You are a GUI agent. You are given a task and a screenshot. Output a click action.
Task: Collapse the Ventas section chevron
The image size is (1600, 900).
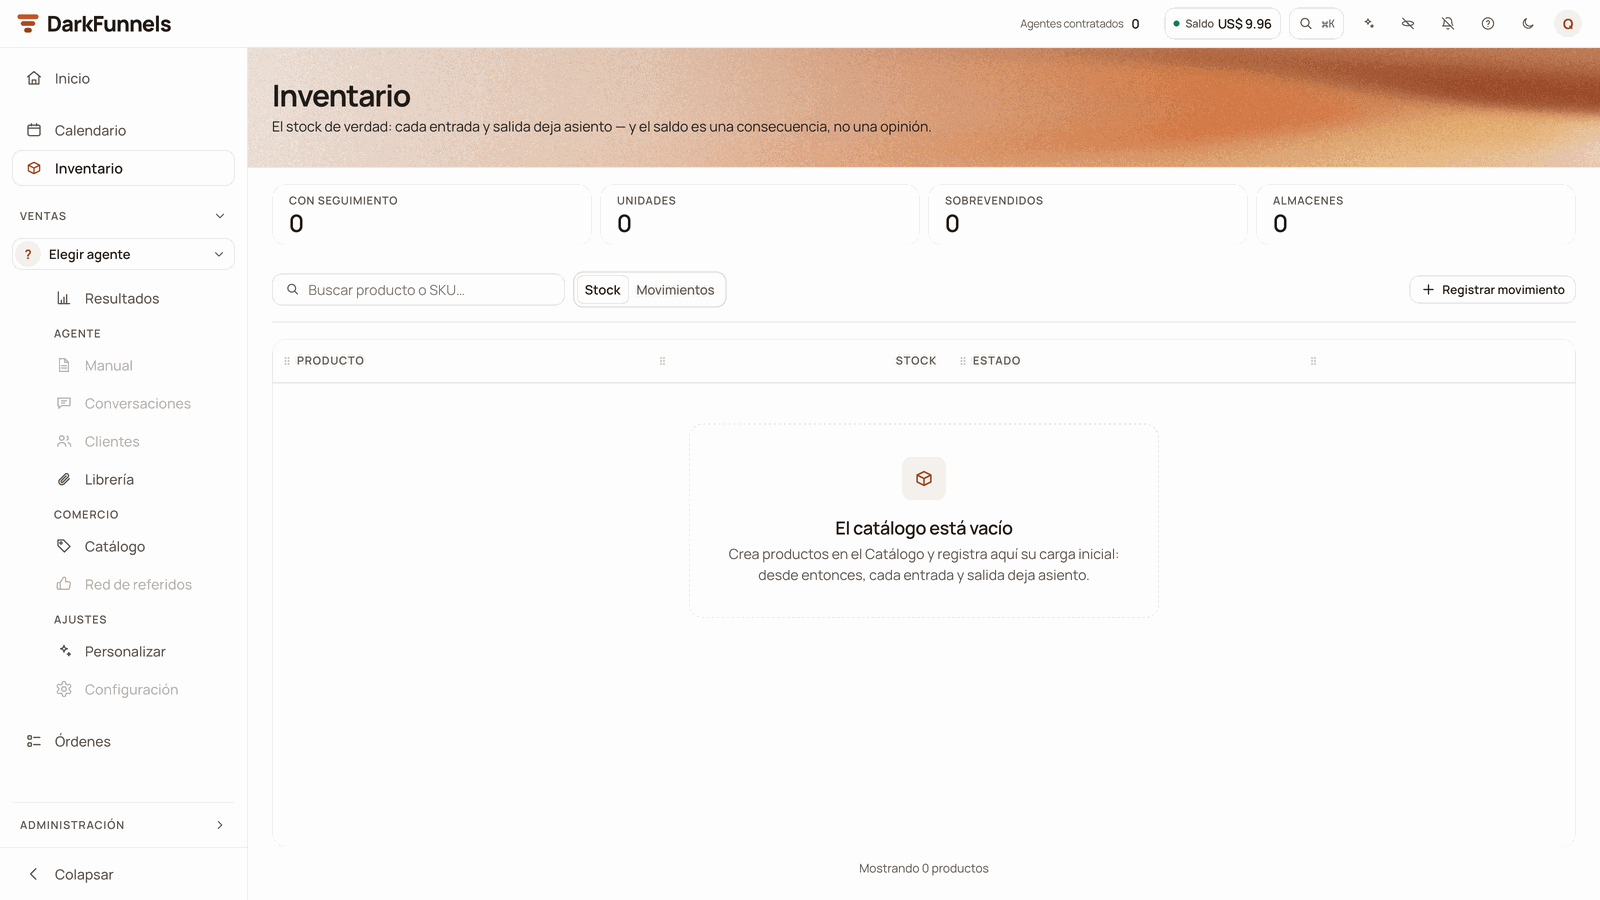click(220, 216)
